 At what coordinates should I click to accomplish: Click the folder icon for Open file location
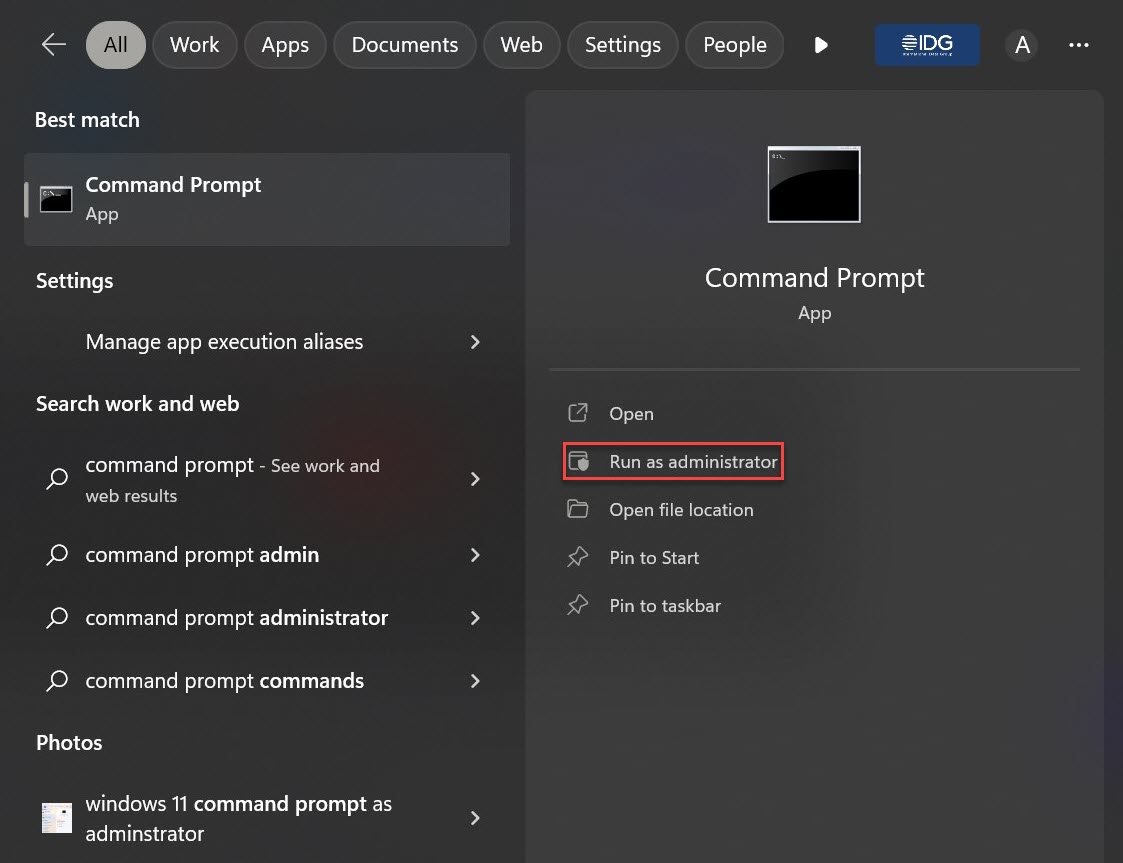(578, 509)
